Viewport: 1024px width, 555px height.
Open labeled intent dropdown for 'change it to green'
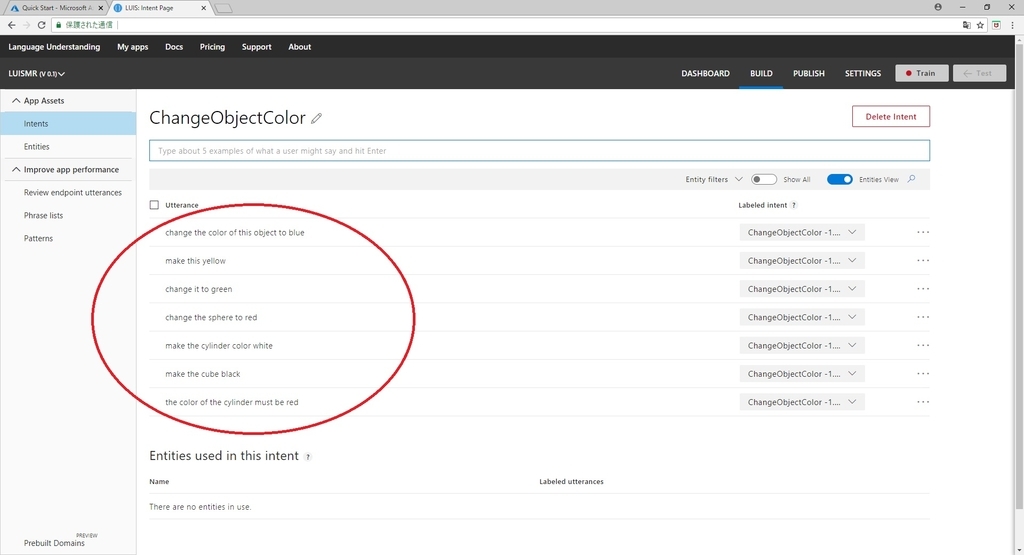802,289
